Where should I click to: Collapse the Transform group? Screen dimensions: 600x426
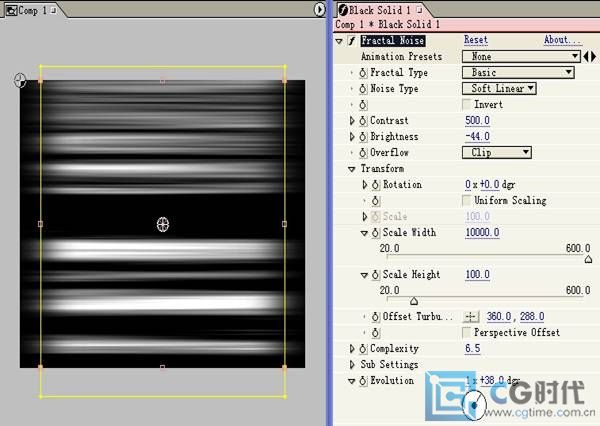pyautogui.click(x=352, y=169)
